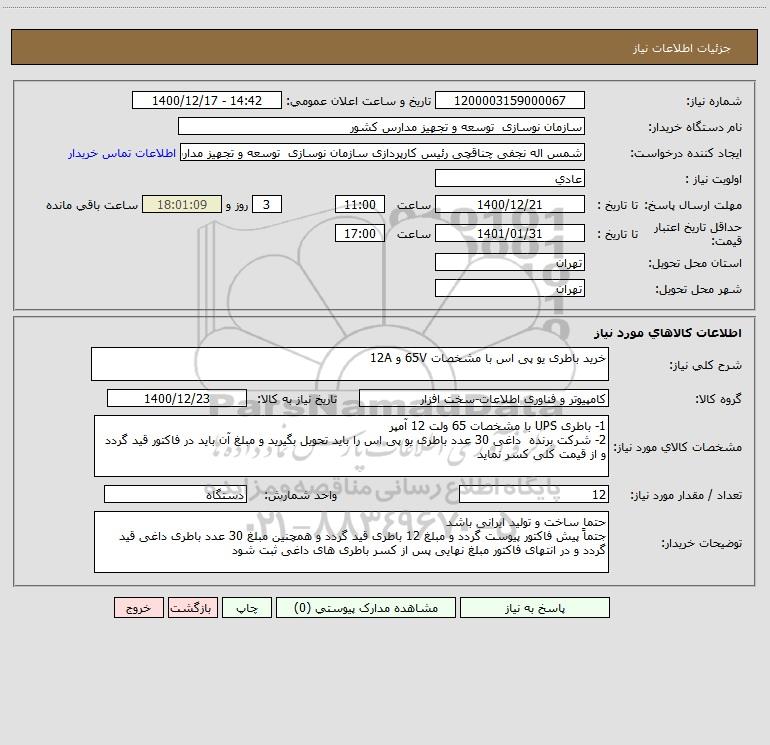Select the need number field 1200003159000067
This screenshot has width=770, height=745.
coord(510,100)
